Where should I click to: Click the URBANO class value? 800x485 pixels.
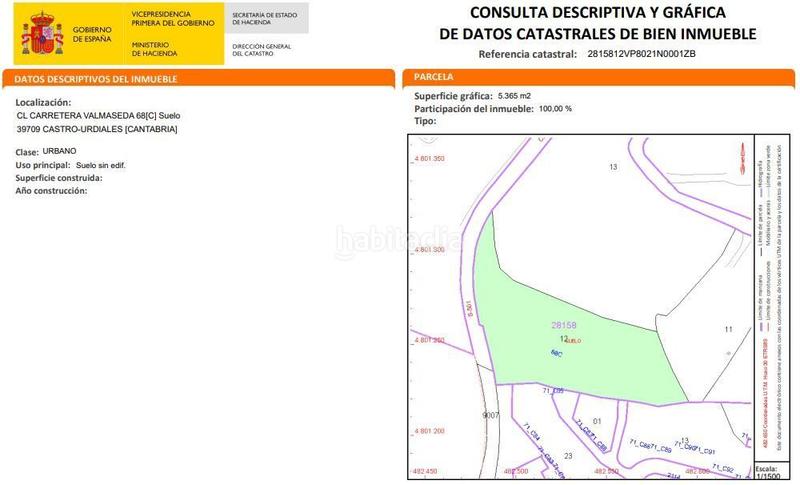[88, 151]
